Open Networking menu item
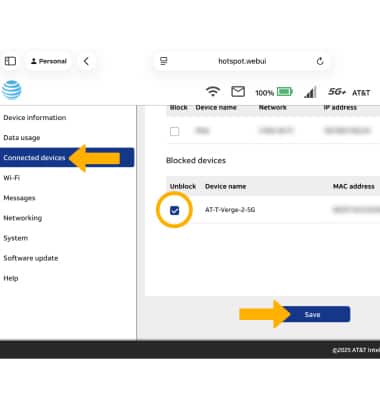 (23, 218)
